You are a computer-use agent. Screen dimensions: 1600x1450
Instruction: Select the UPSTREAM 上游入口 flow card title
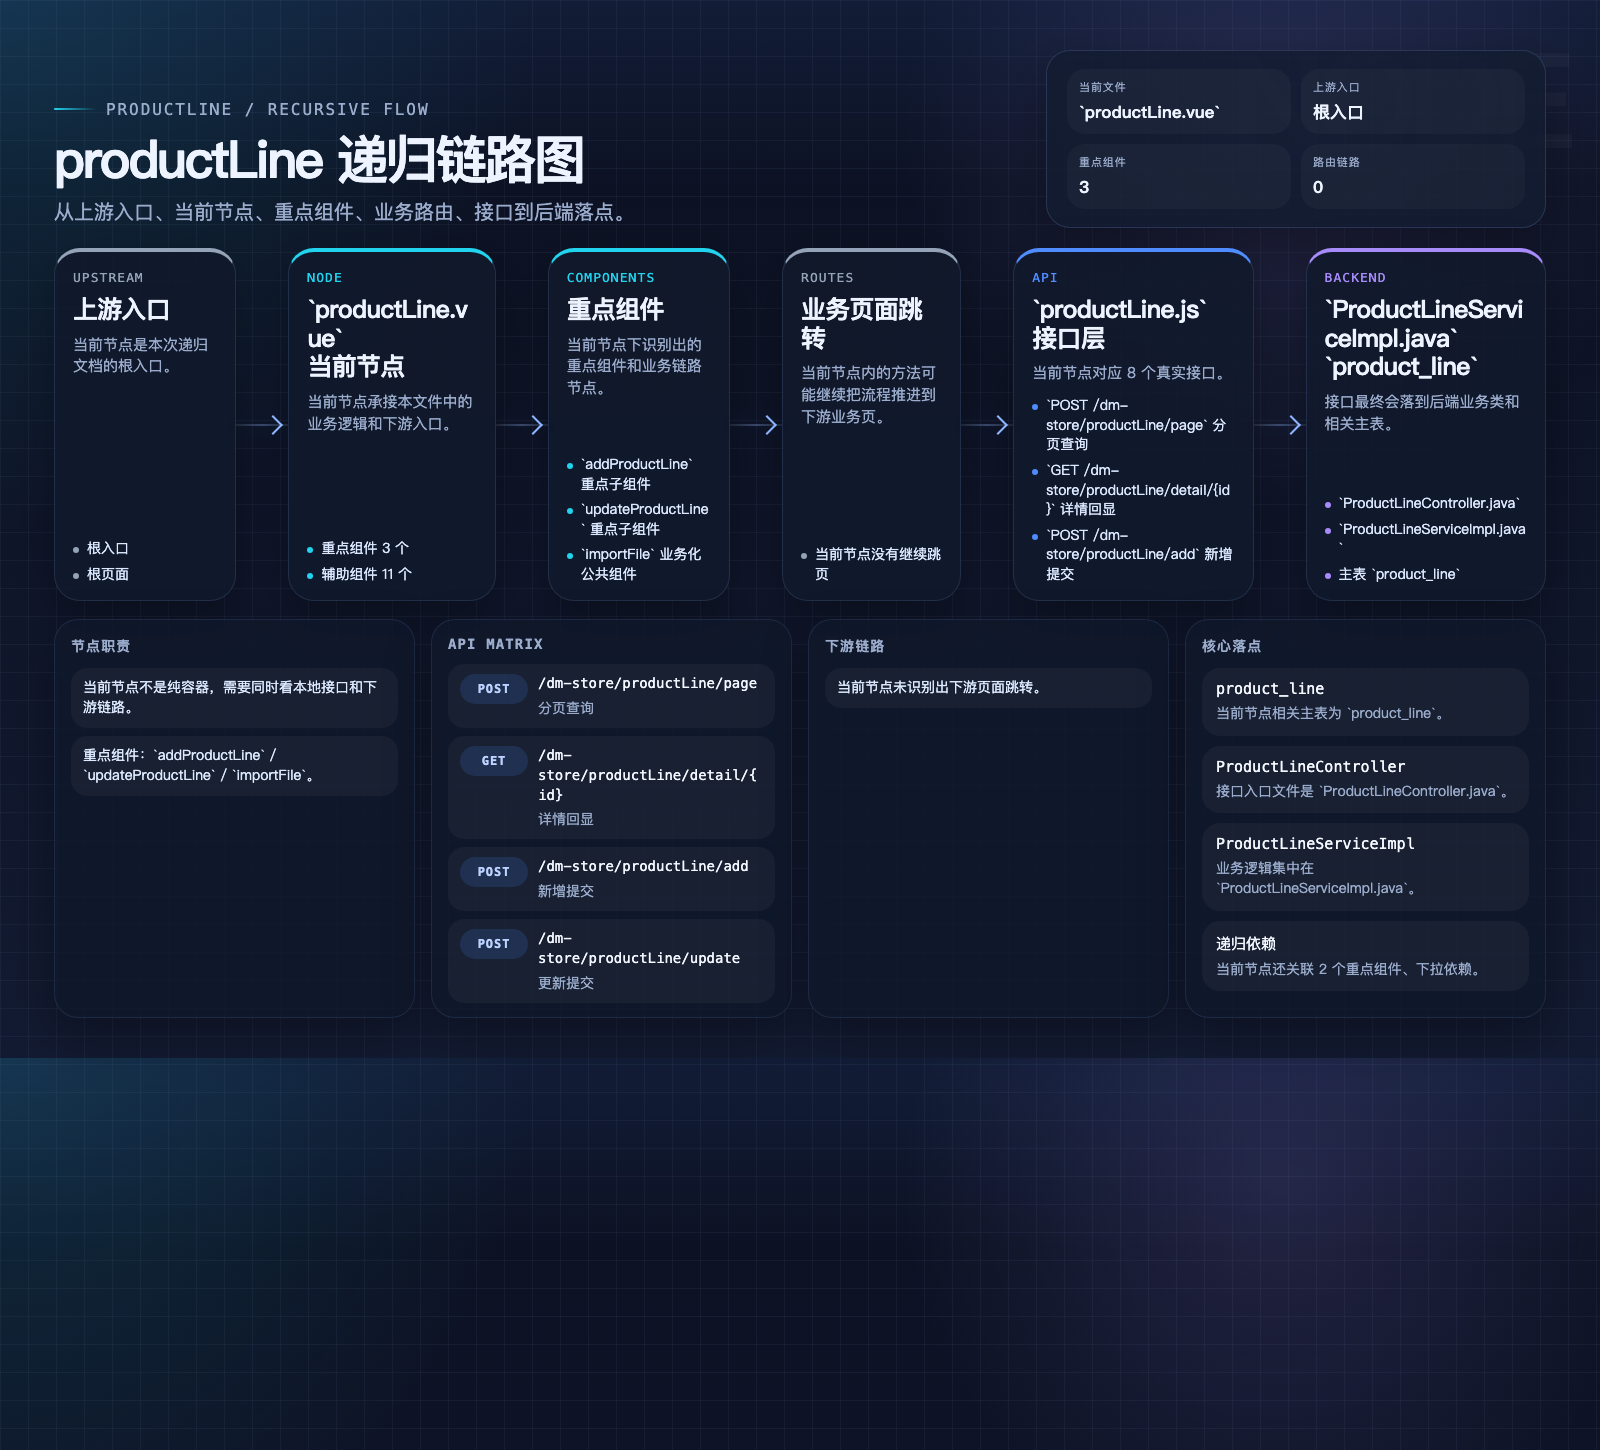[x=121, y=310]
